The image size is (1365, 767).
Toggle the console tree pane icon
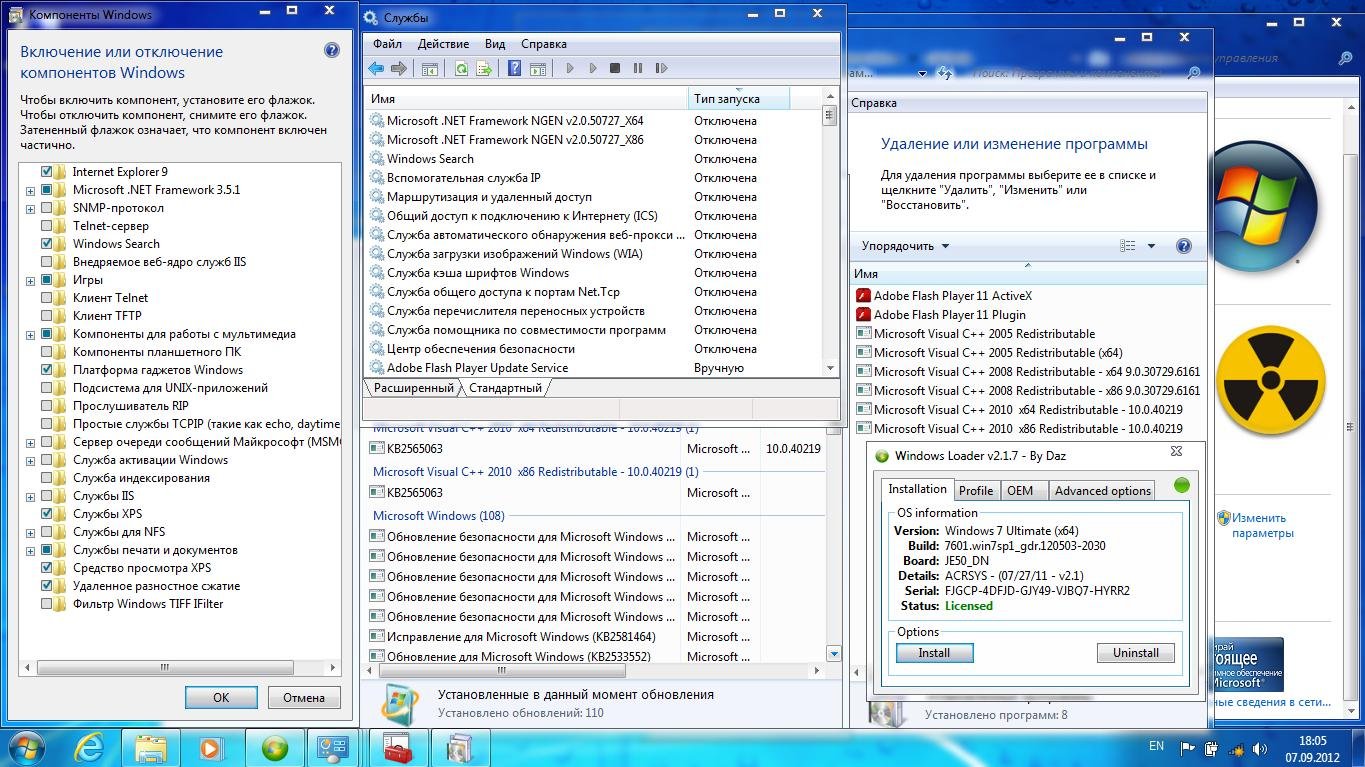tap(430, 69)
